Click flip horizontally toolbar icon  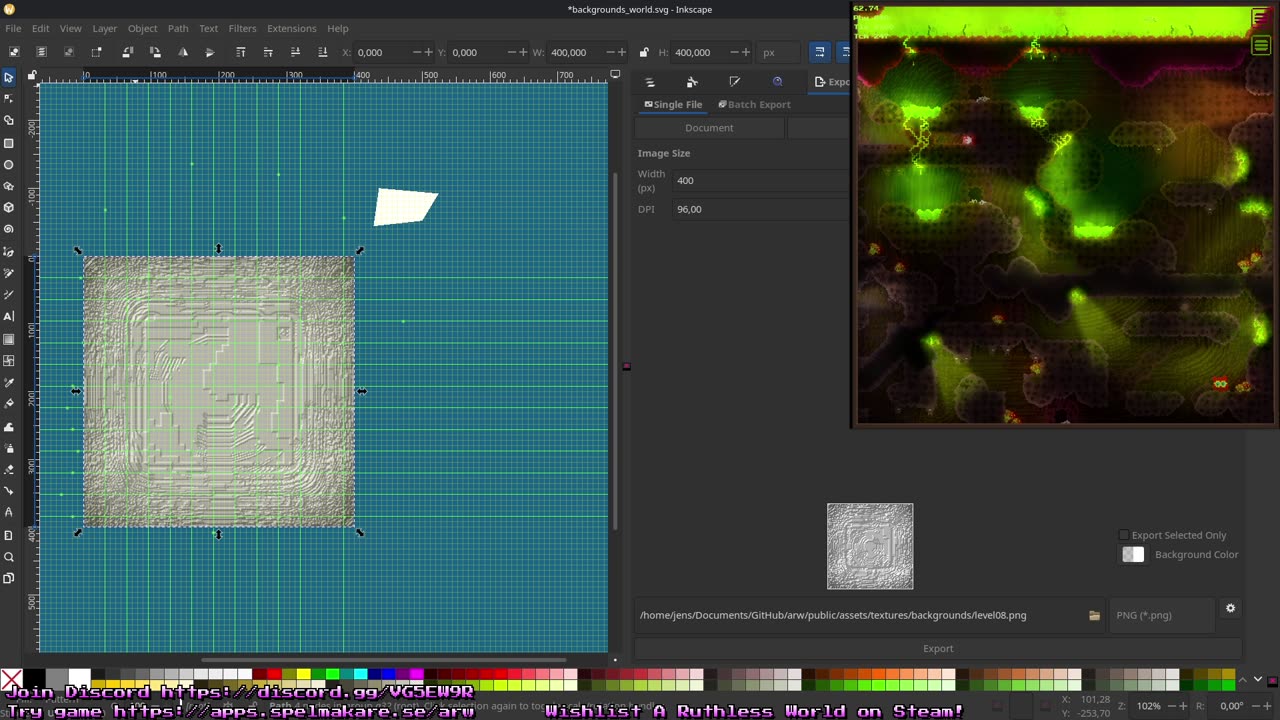(183, 52)
